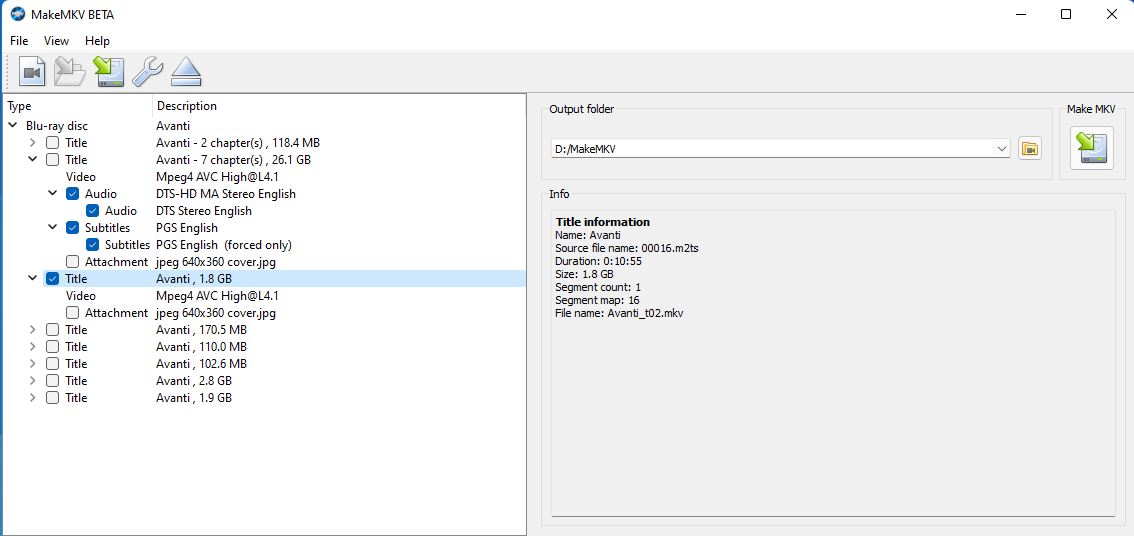Click the Type column header
This screenshot has height=536, width=1134.
78,106
